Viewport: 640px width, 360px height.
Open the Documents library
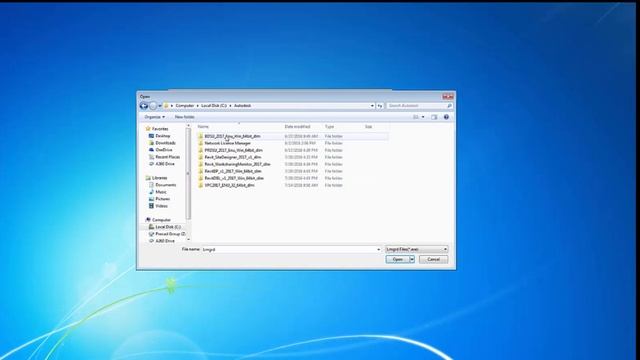(166, 185)
